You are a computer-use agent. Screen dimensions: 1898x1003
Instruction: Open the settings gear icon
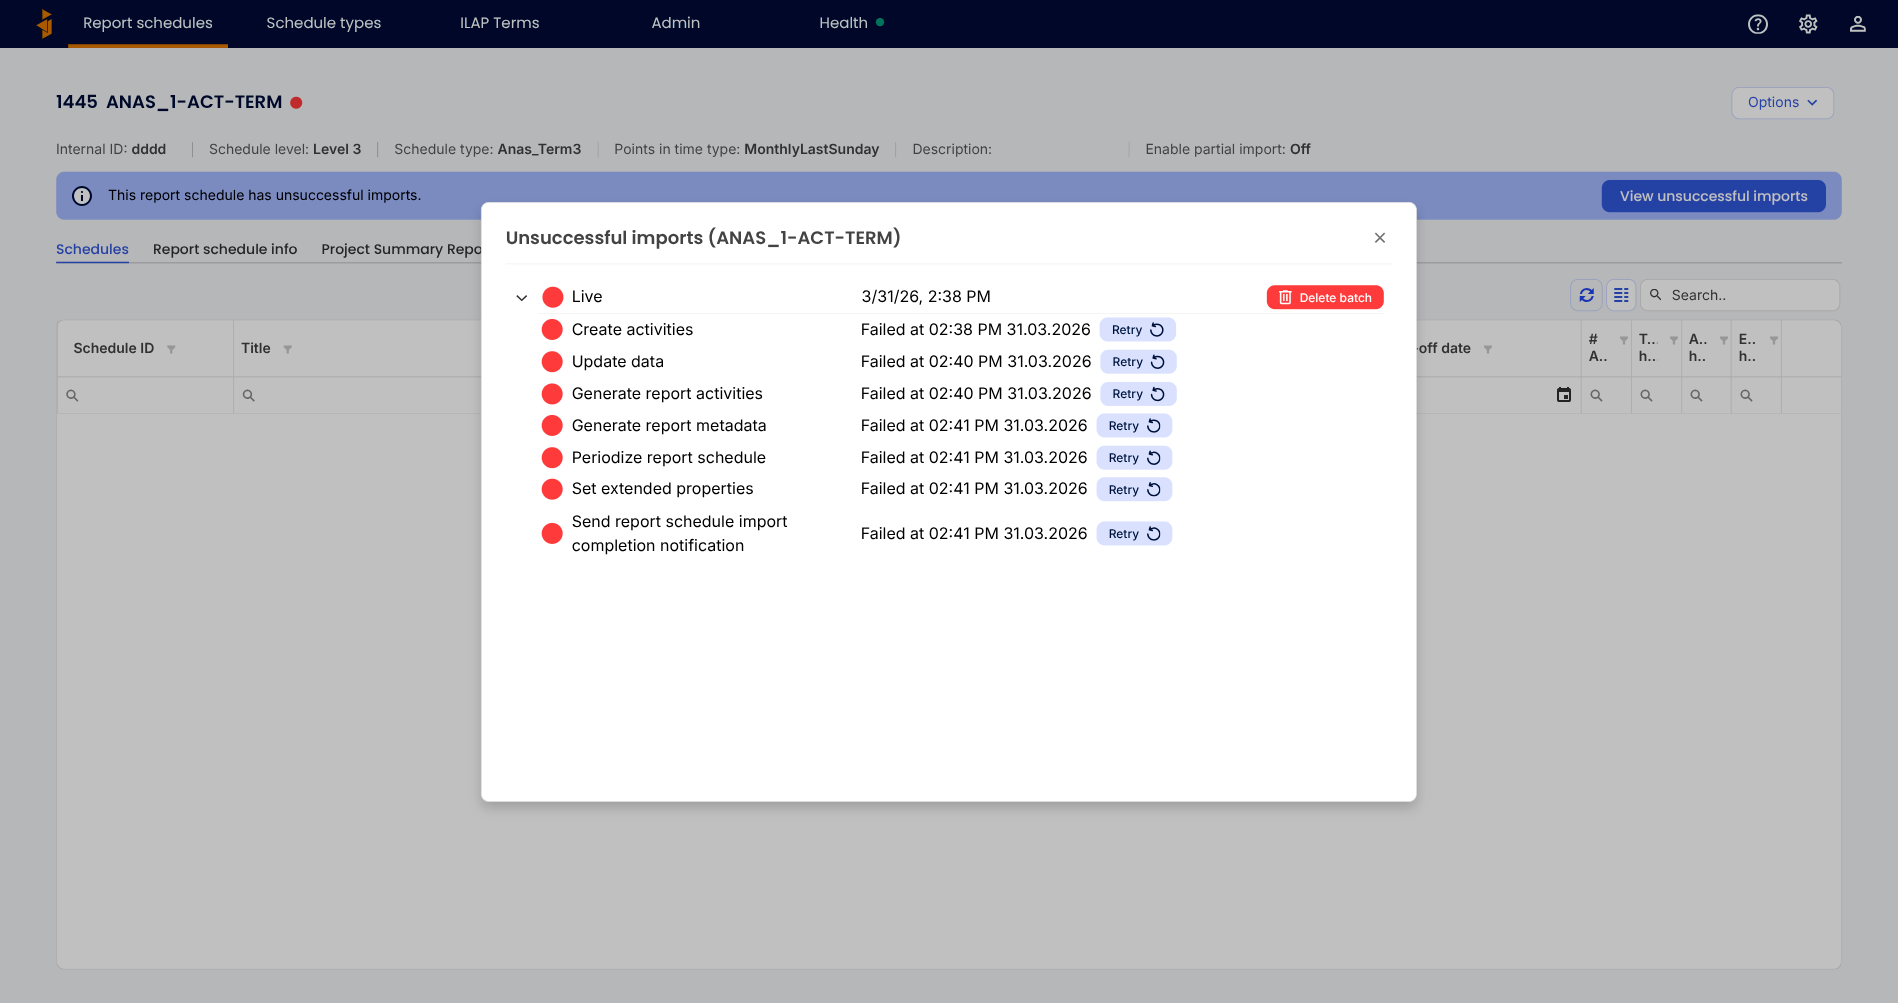point(1808,24)
